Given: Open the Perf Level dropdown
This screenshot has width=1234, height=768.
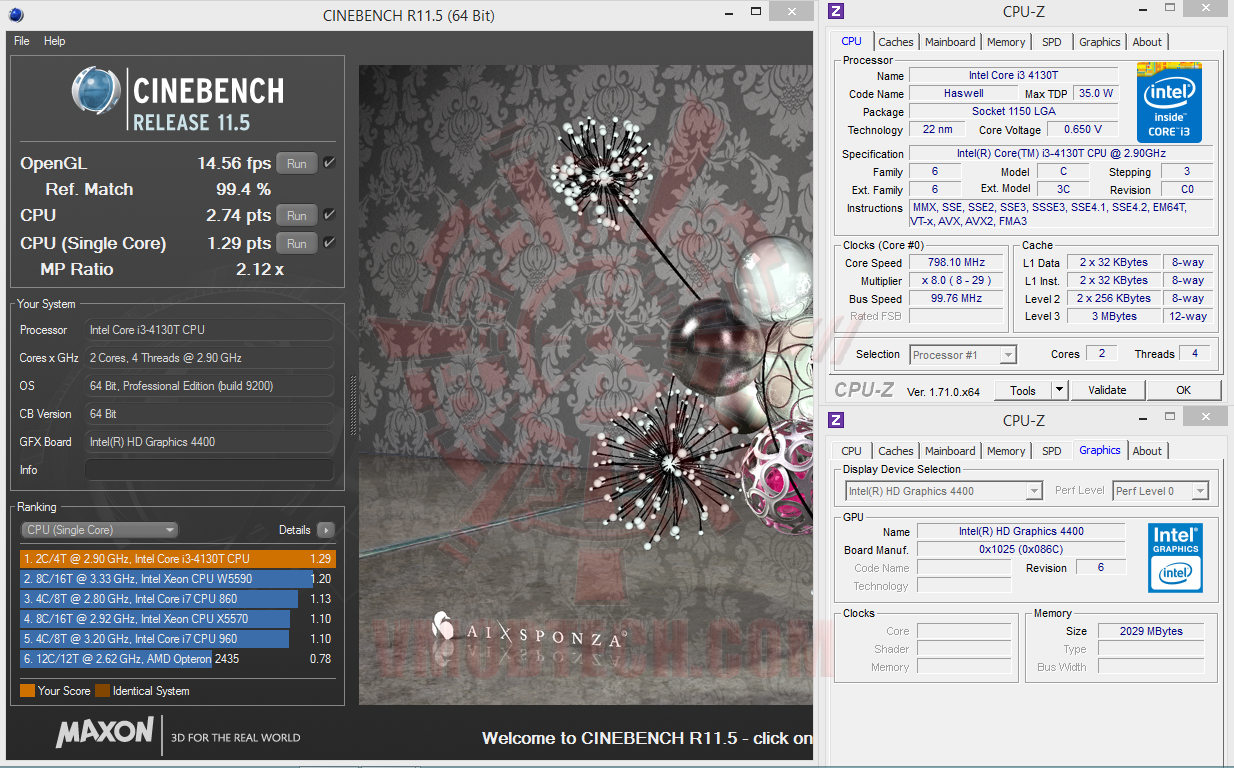Looking at the screenshot, I should pyautogui.click(x=1160, y=491).
